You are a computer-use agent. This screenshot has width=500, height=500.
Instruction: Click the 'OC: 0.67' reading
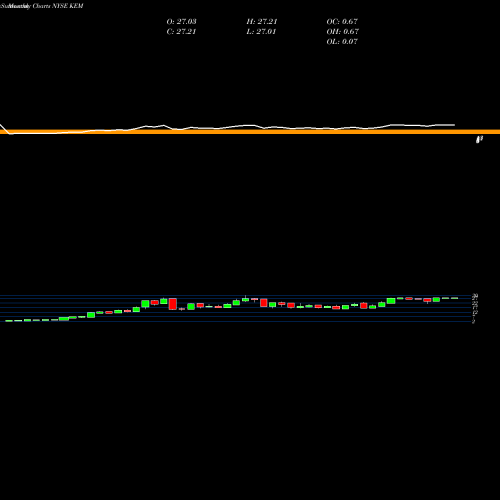click(x=342, y=21)
